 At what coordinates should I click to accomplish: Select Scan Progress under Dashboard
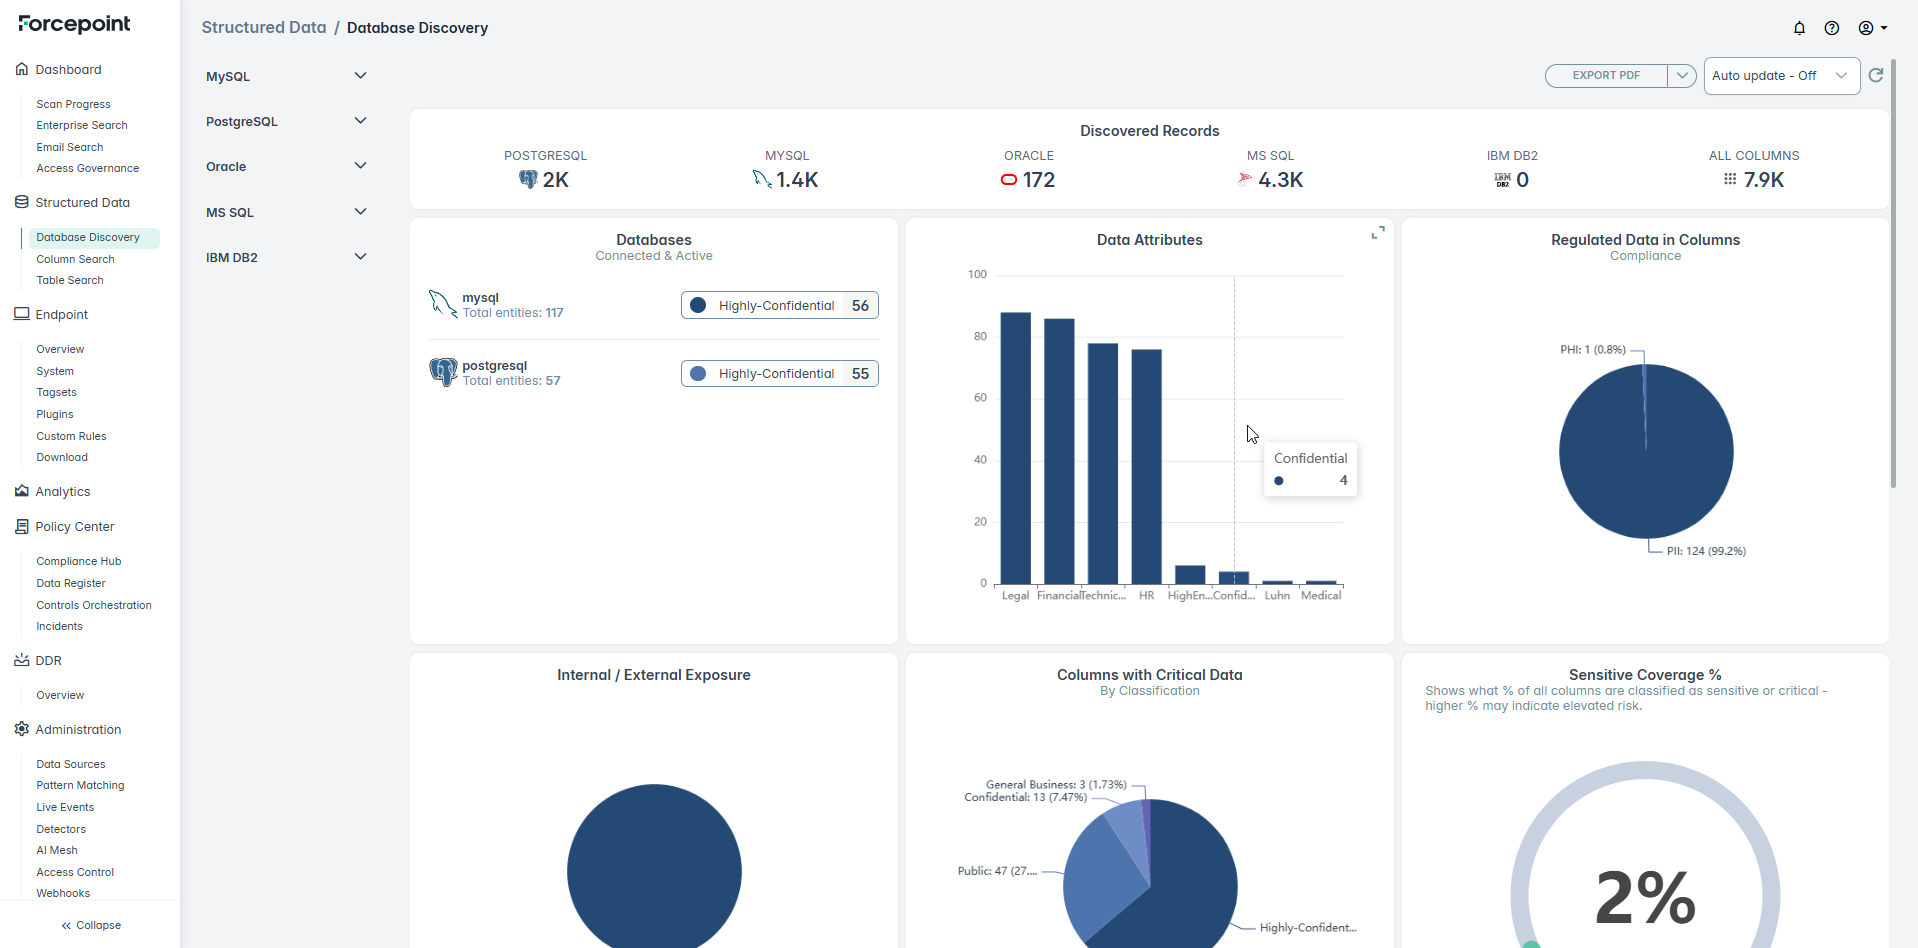click(73, 104)
